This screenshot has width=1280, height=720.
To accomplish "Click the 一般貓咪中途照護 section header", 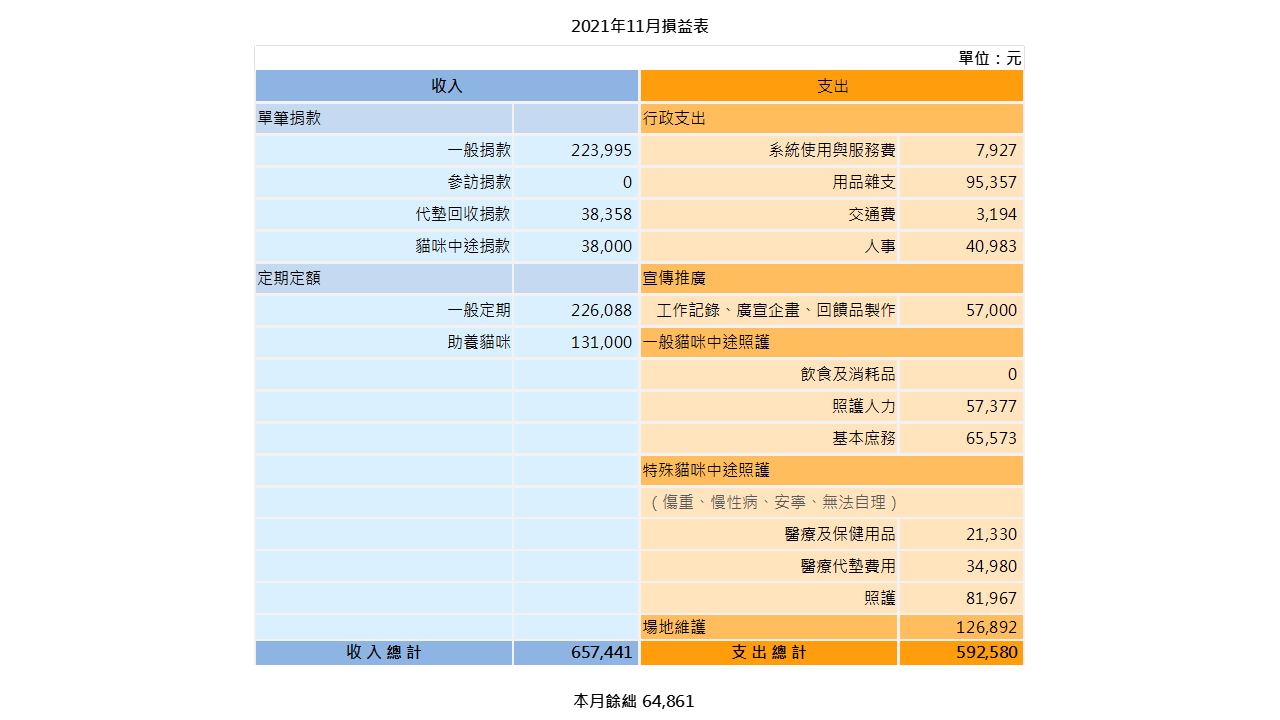I will pos(832,342).
